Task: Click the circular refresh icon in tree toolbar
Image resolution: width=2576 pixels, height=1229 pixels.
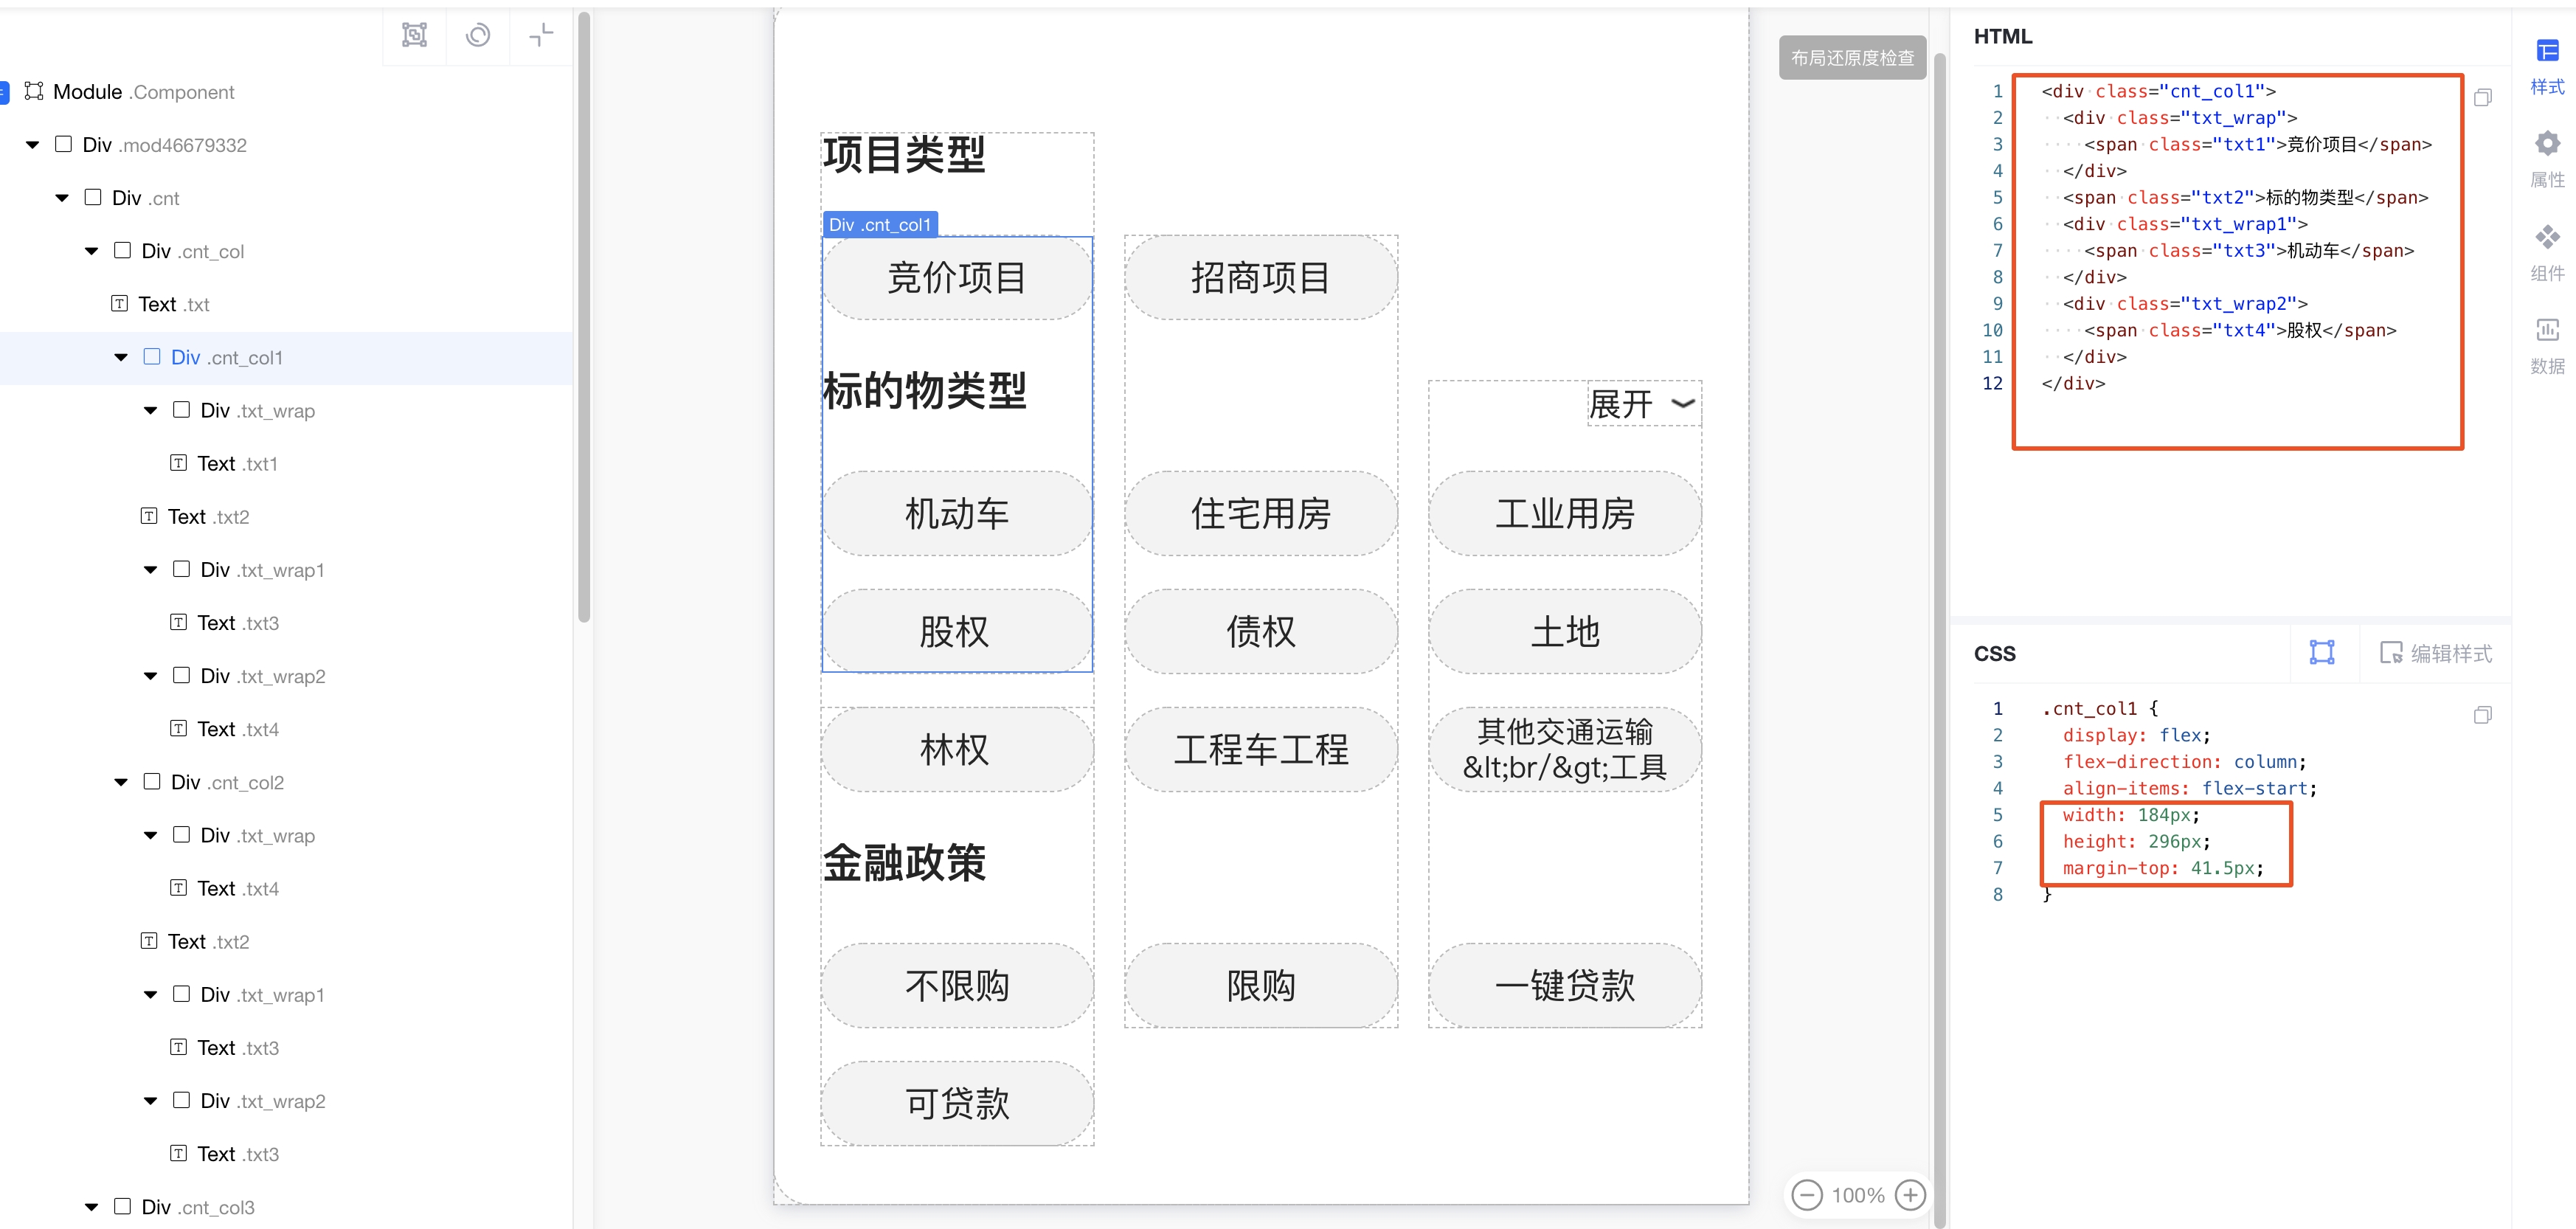Action: [x=478, y=36]
